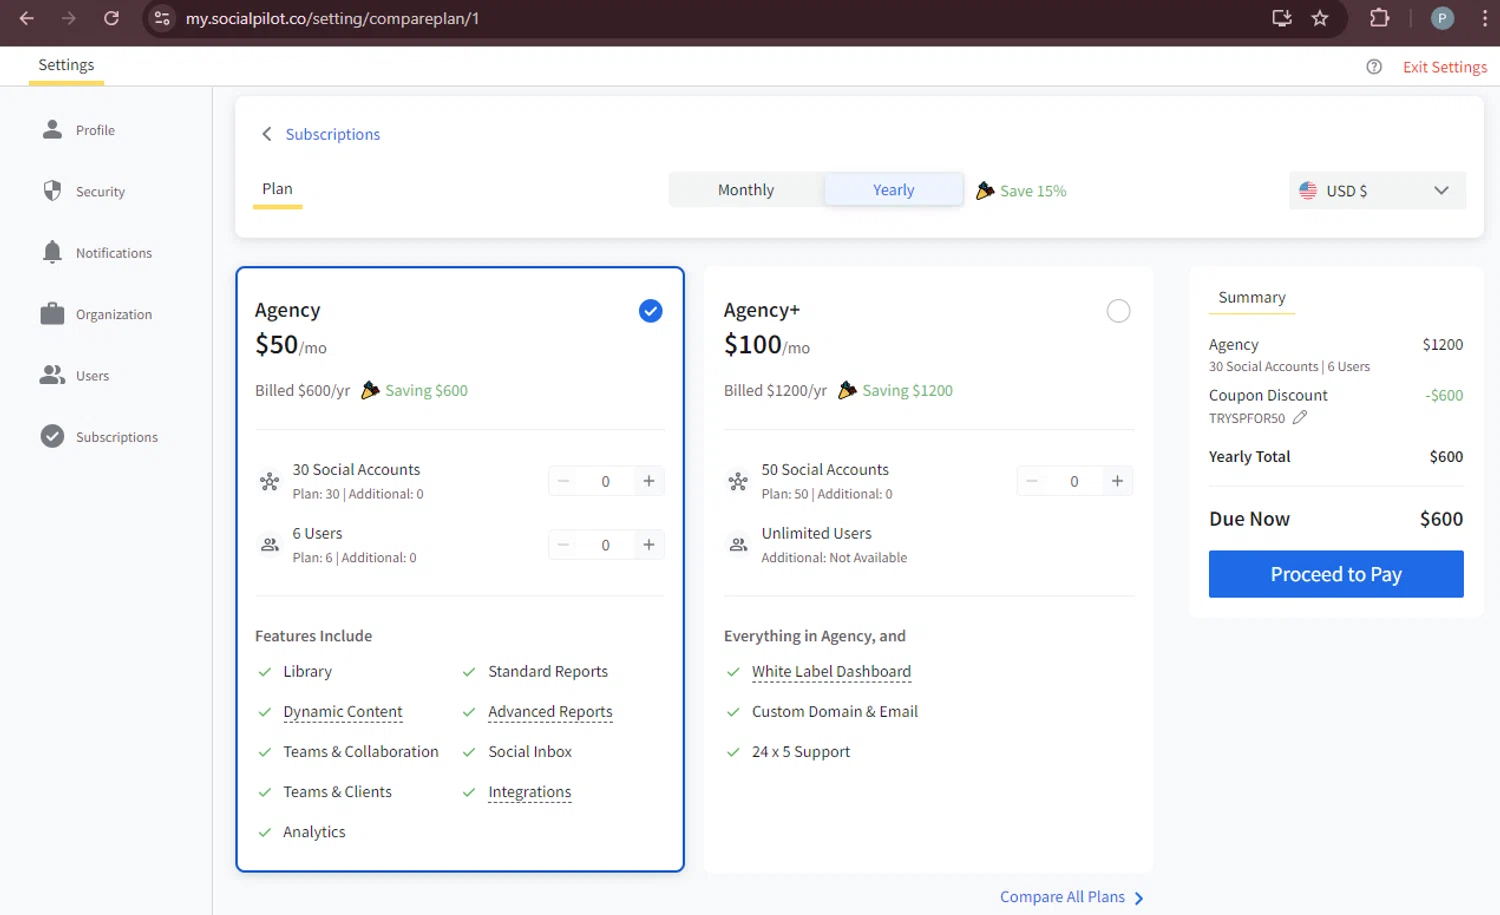
Task: Decrease Agency additional users
Action: (563, 545)
